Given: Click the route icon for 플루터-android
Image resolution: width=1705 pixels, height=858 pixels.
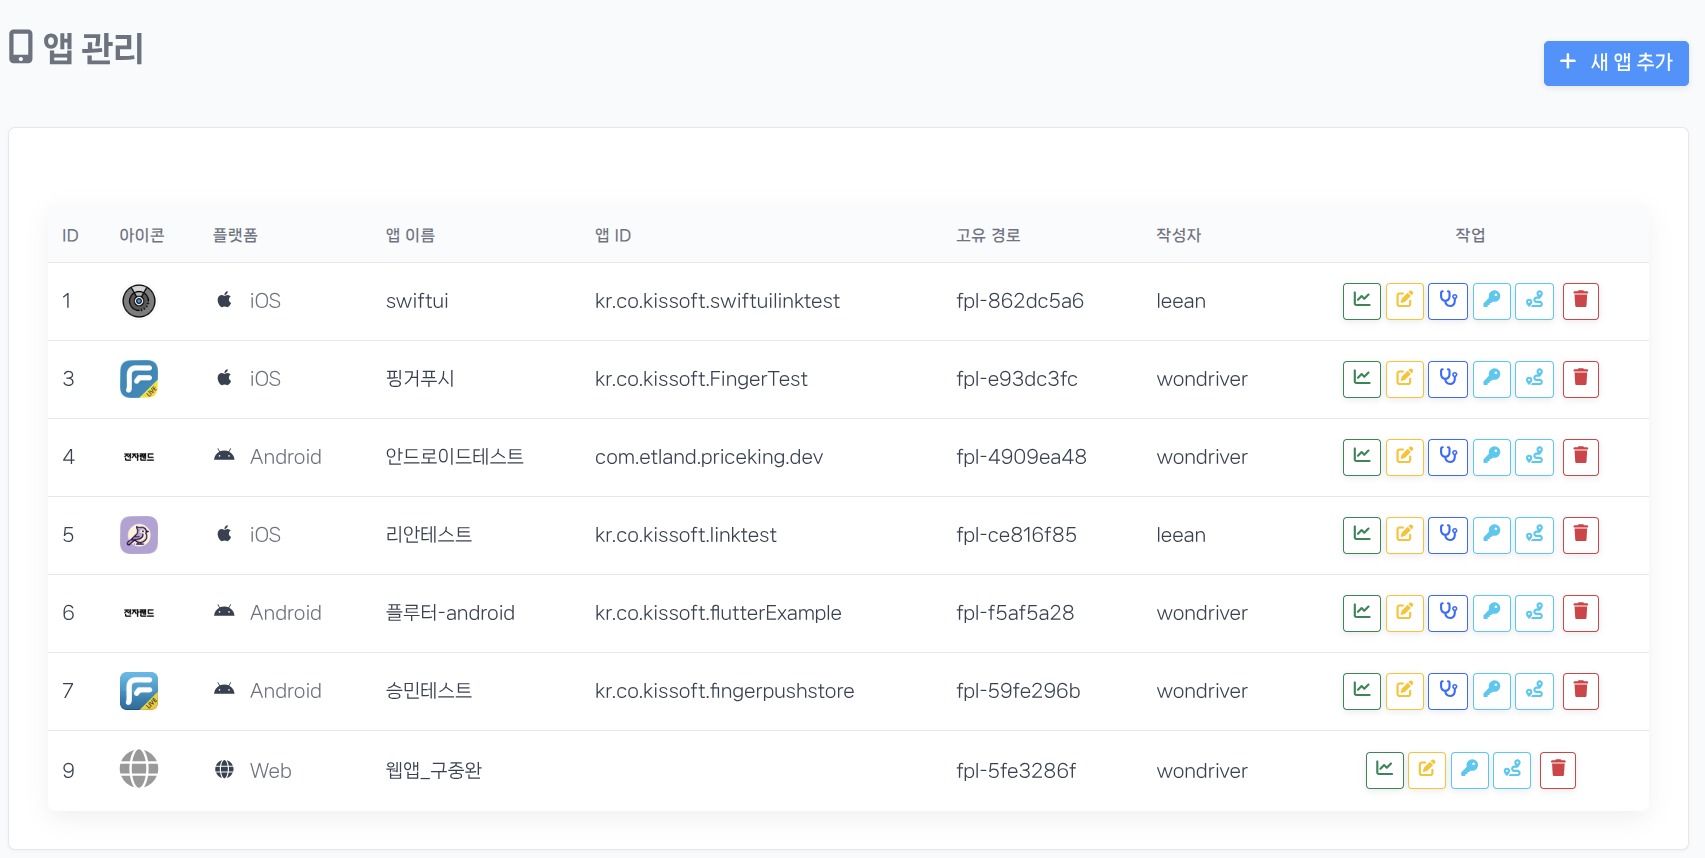Looking at the screenshot, I should (x=1534, y=613).
